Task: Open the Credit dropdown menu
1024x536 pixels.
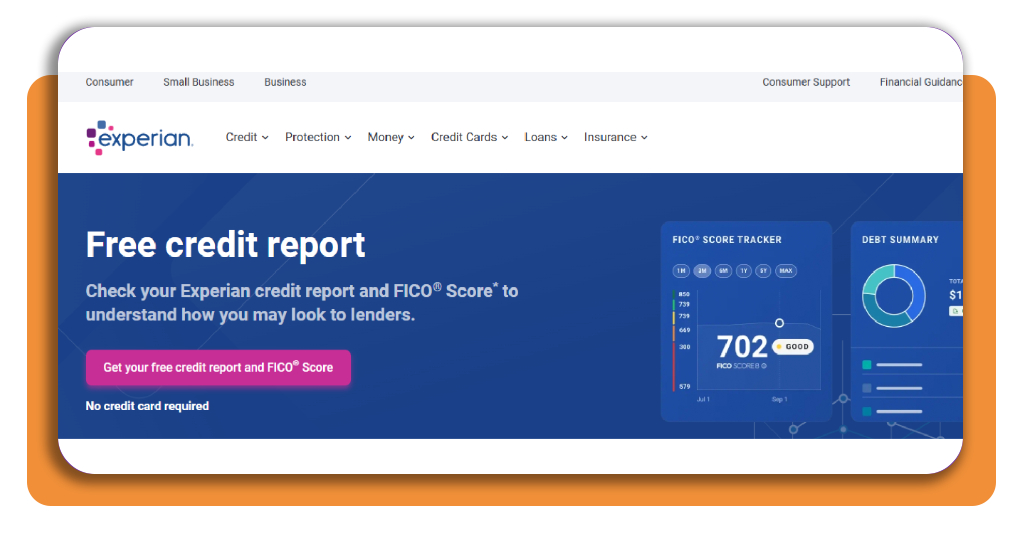Action: coord(247,137)
